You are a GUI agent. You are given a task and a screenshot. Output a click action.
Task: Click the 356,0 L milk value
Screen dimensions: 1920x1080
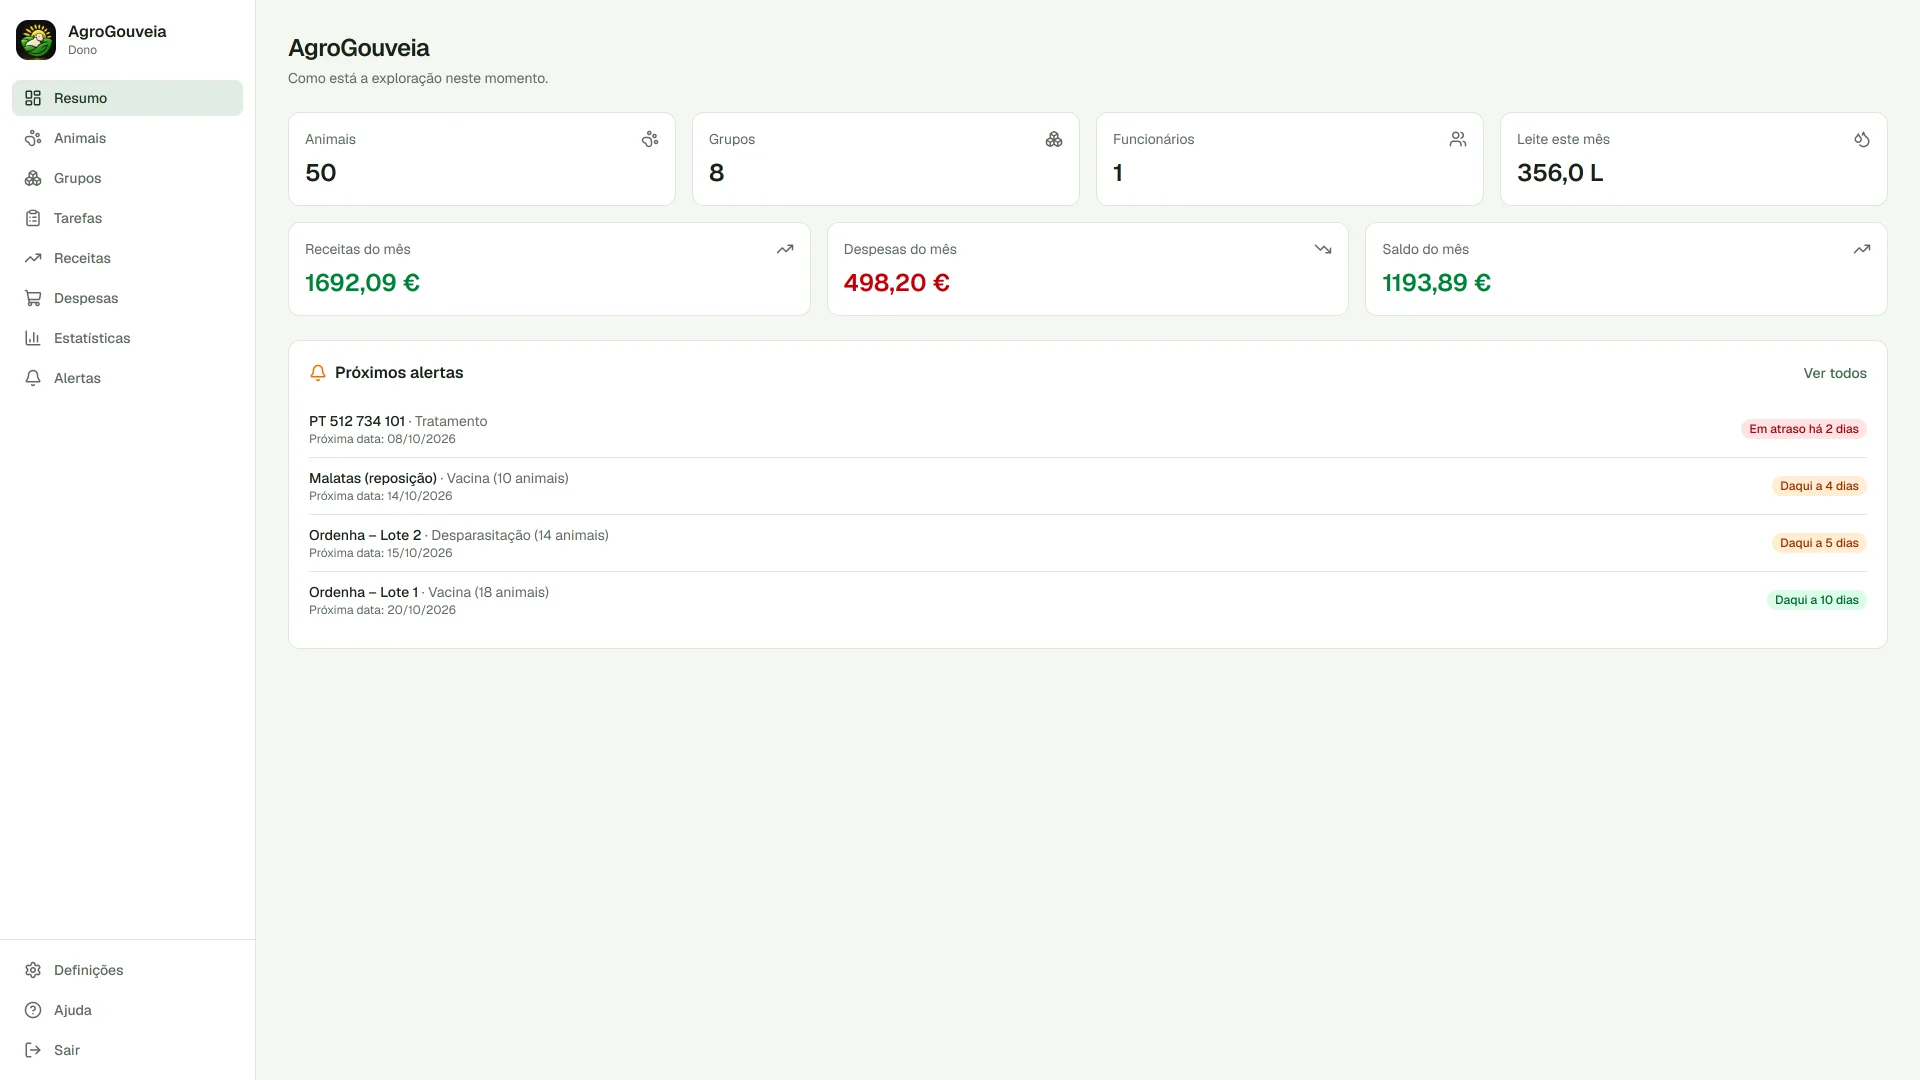click(x=1560, y=173)
